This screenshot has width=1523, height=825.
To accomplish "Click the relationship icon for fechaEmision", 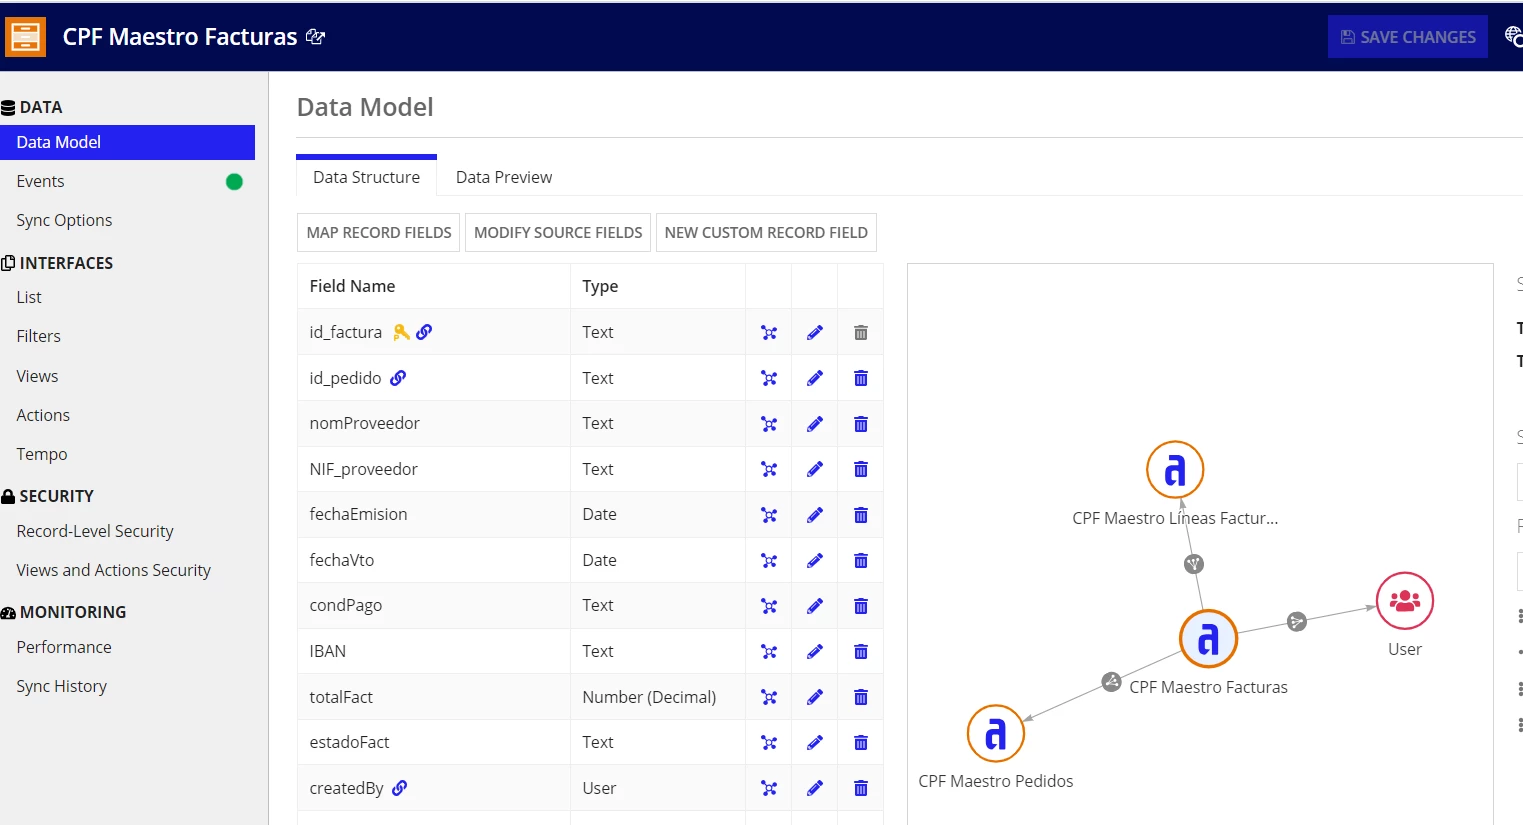I will [769, 515].
